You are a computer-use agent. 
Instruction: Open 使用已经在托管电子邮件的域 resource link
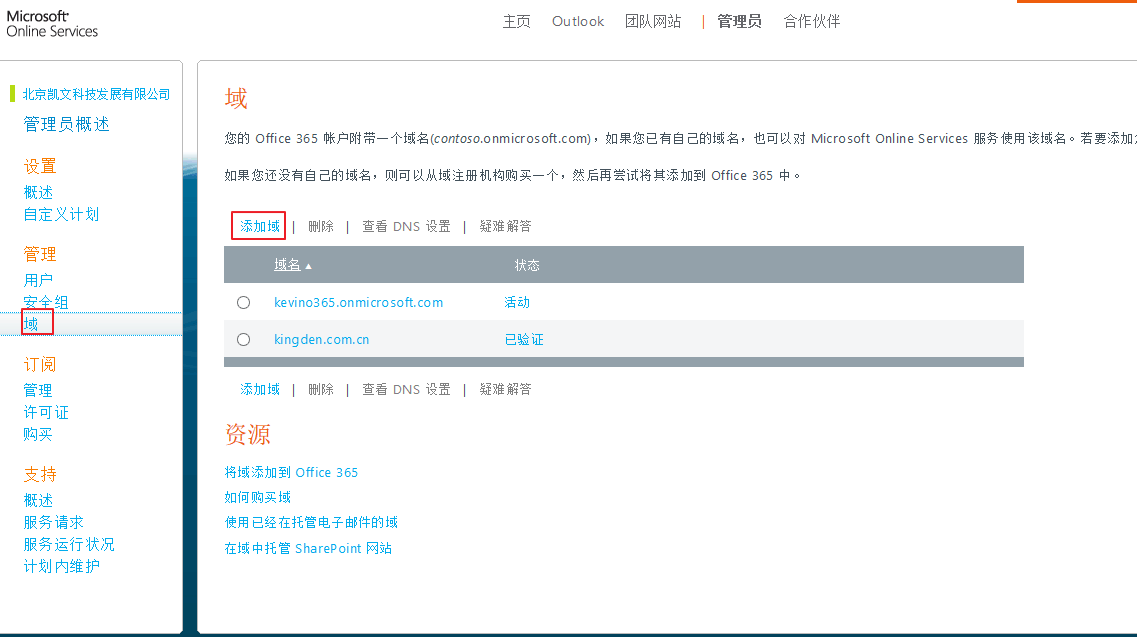click(x=311, y=522)
